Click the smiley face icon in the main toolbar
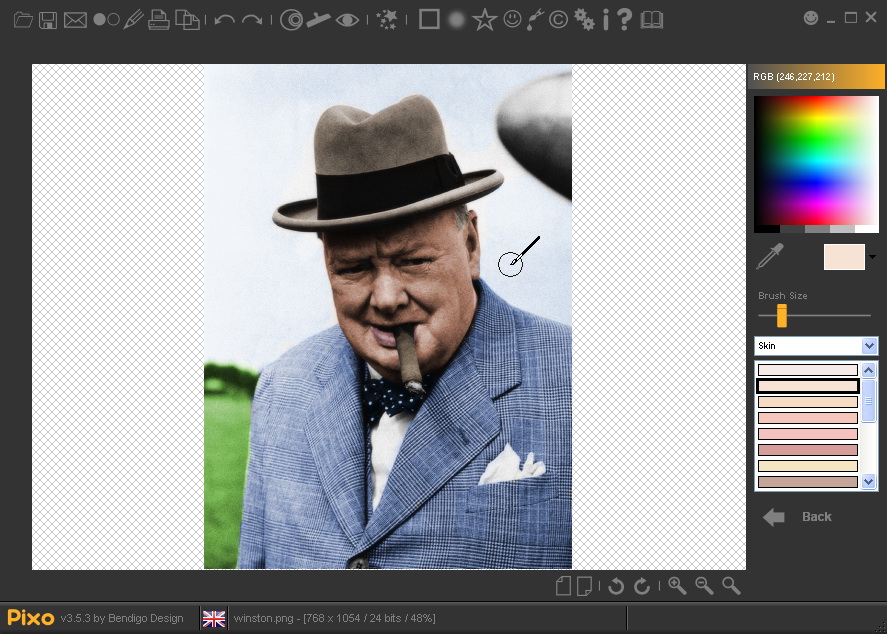This screenshot has width=887, height=634. 513,19
